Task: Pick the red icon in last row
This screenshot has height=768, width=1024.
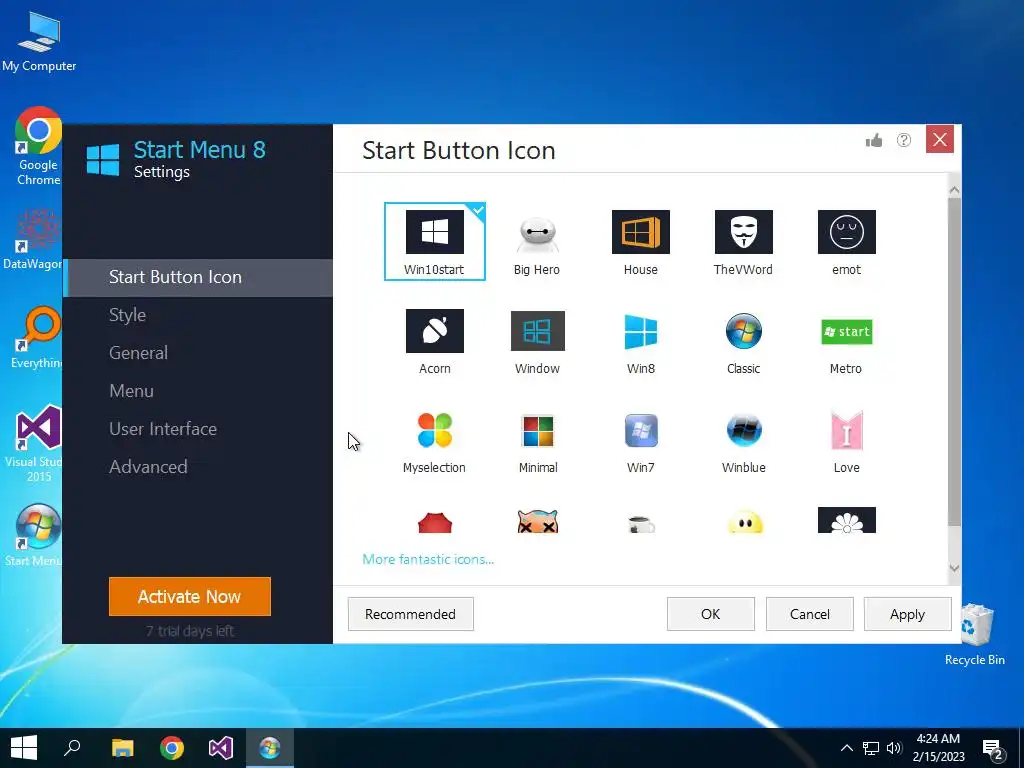Action: pos(434,522)
